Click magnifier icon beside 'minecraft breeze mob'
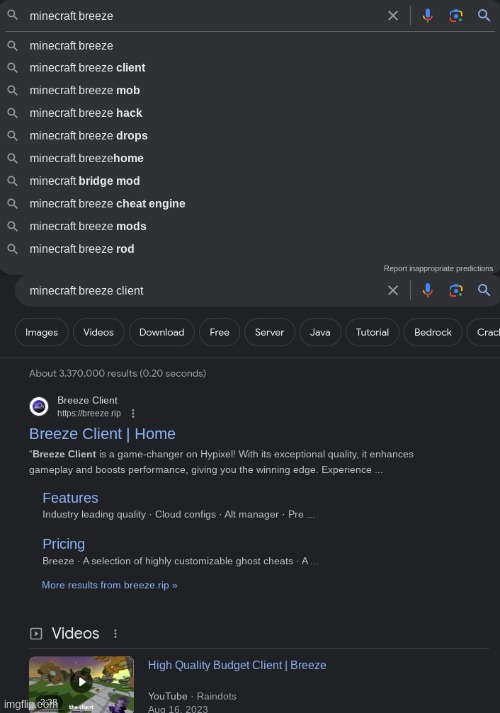This screenshot has width=500, height=713. pos(12,90)
